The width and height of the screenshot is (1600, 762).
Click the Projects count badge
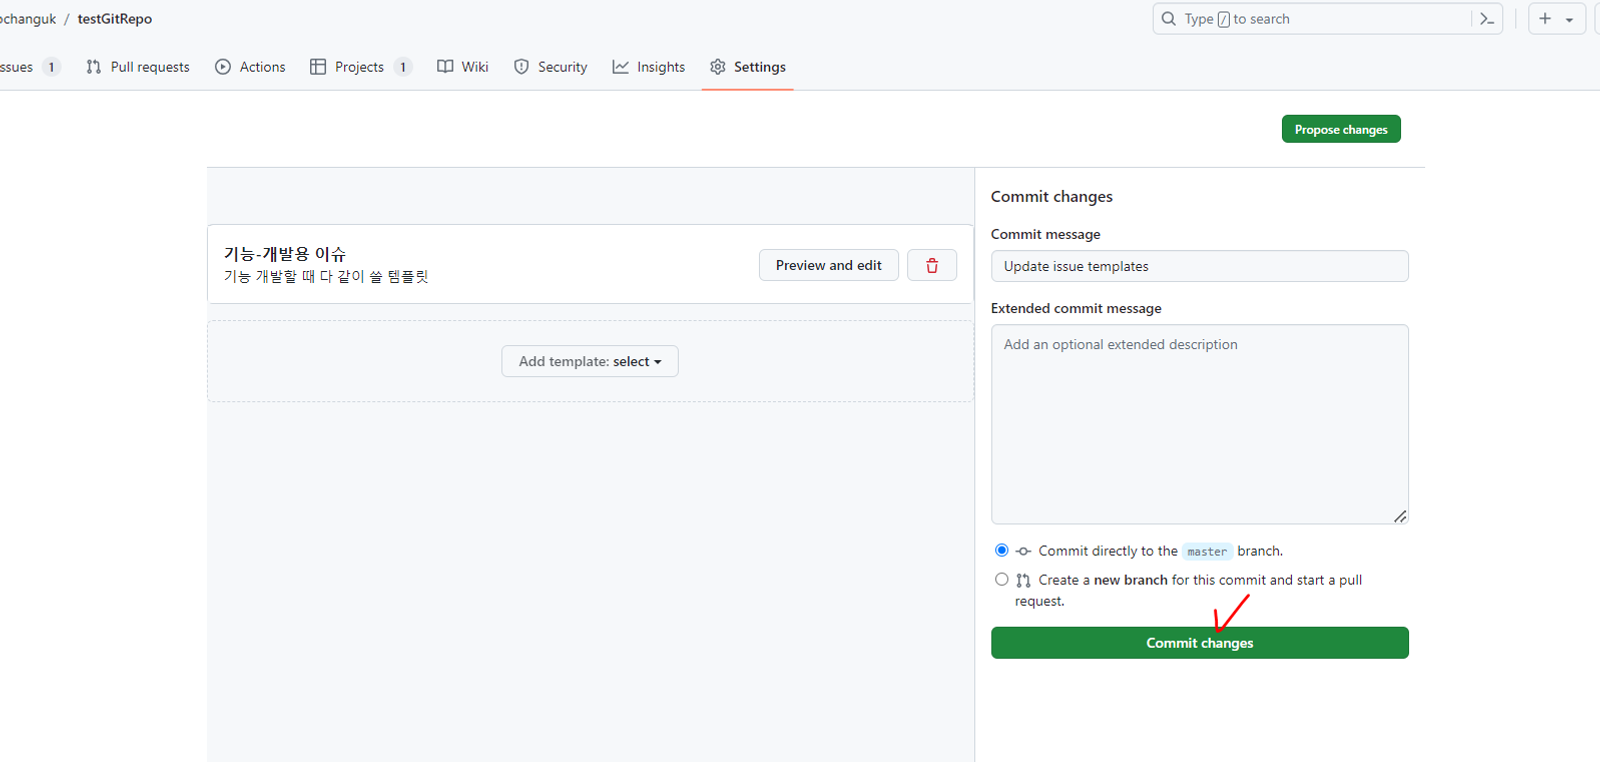tap(403, 67)
